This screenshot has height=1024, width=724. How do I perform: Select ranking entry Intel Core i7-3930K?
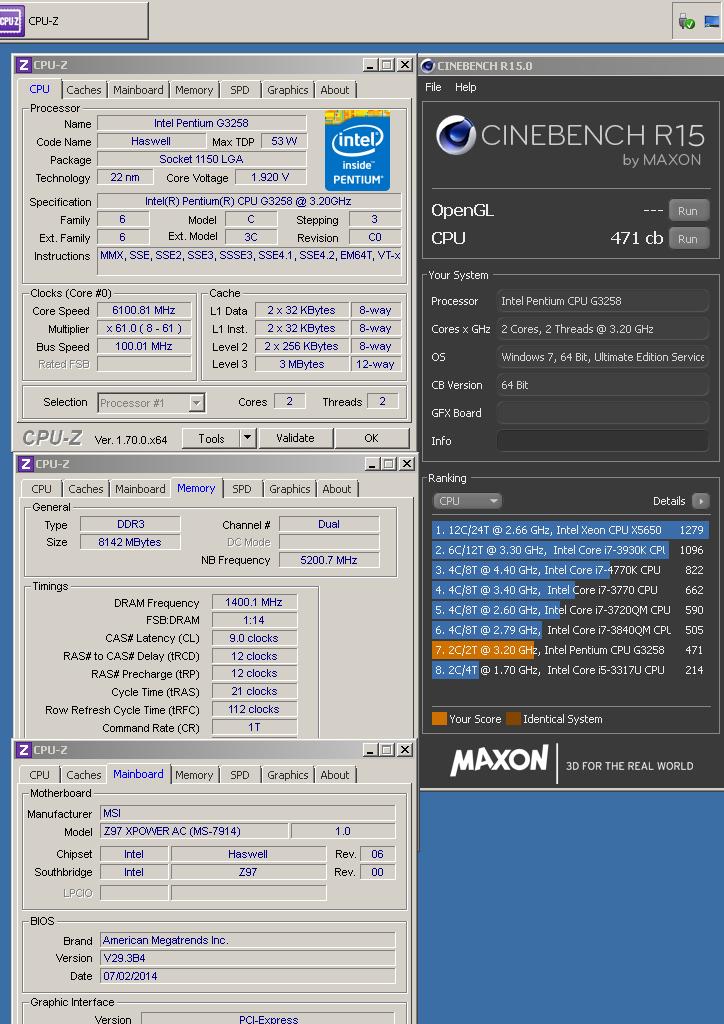(570, 550)
